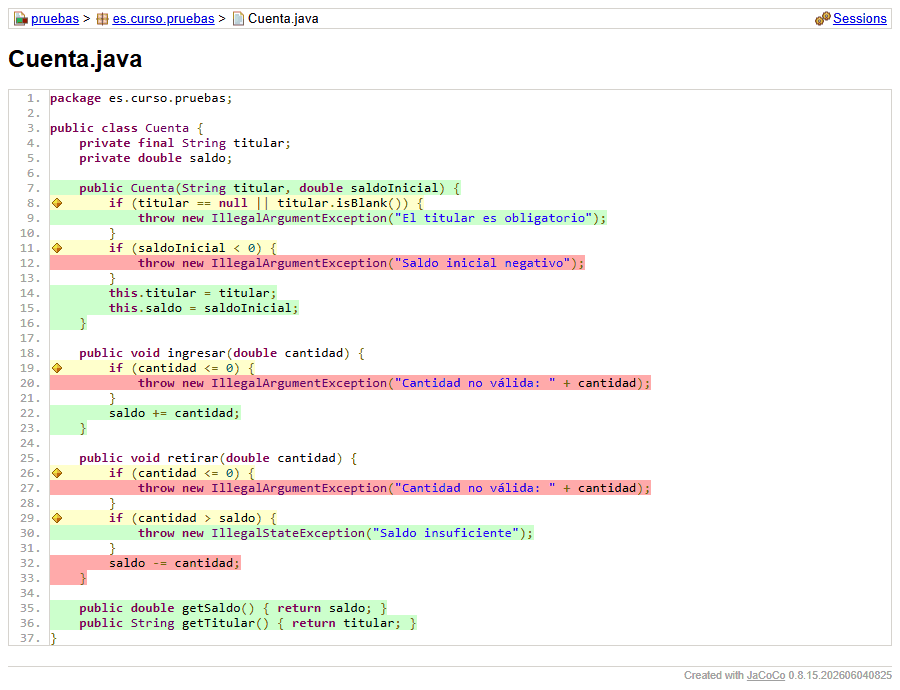Click the branch diamond on line 29
This screenshot has height=690, width=900.
[x=57, y=518]
